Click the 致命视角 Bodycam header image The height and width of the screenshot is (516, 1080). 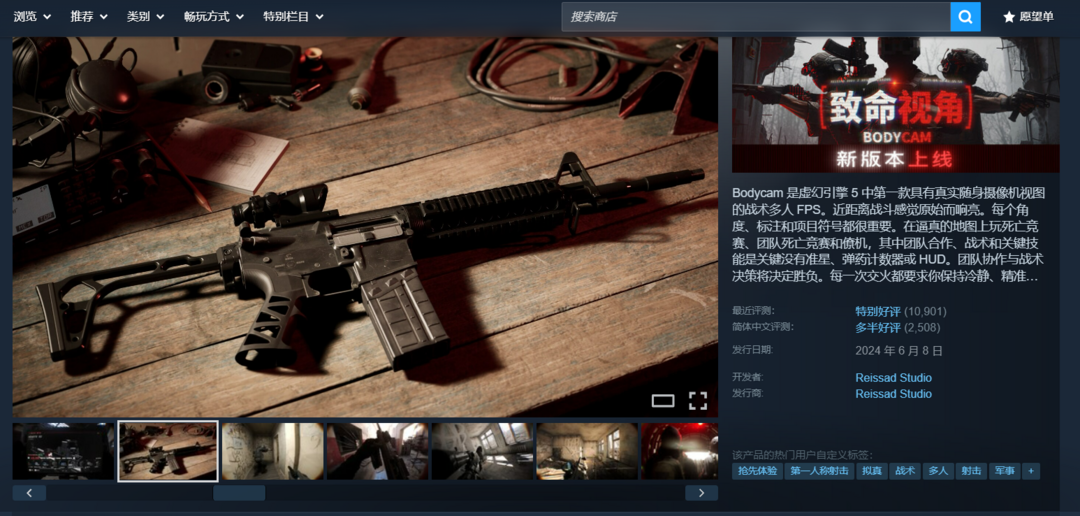pyautogui.click(x=895, y=104)
